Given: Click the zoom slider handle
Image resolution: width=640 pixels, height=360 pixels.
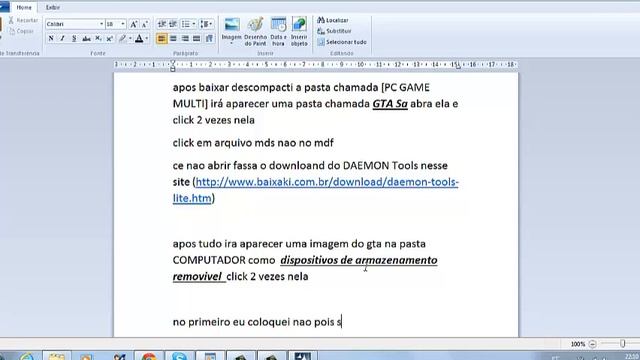Looking at the screenshot, I should 623,344.
